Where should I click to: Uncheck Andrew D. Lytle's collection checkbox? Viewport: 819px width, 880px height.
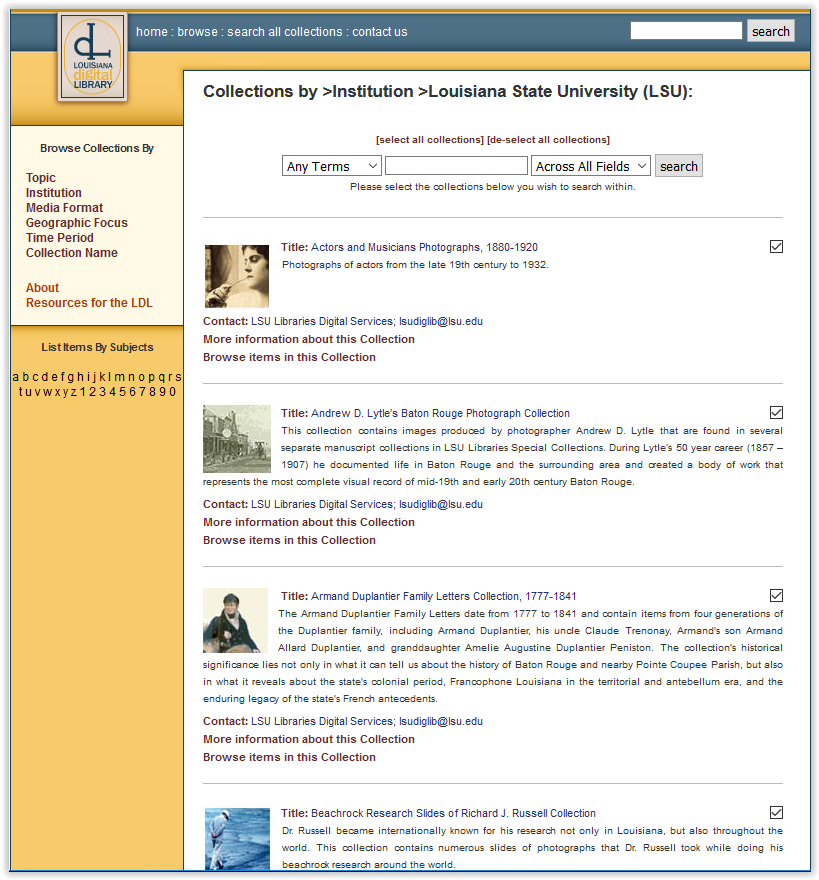(x=776, y=412)
